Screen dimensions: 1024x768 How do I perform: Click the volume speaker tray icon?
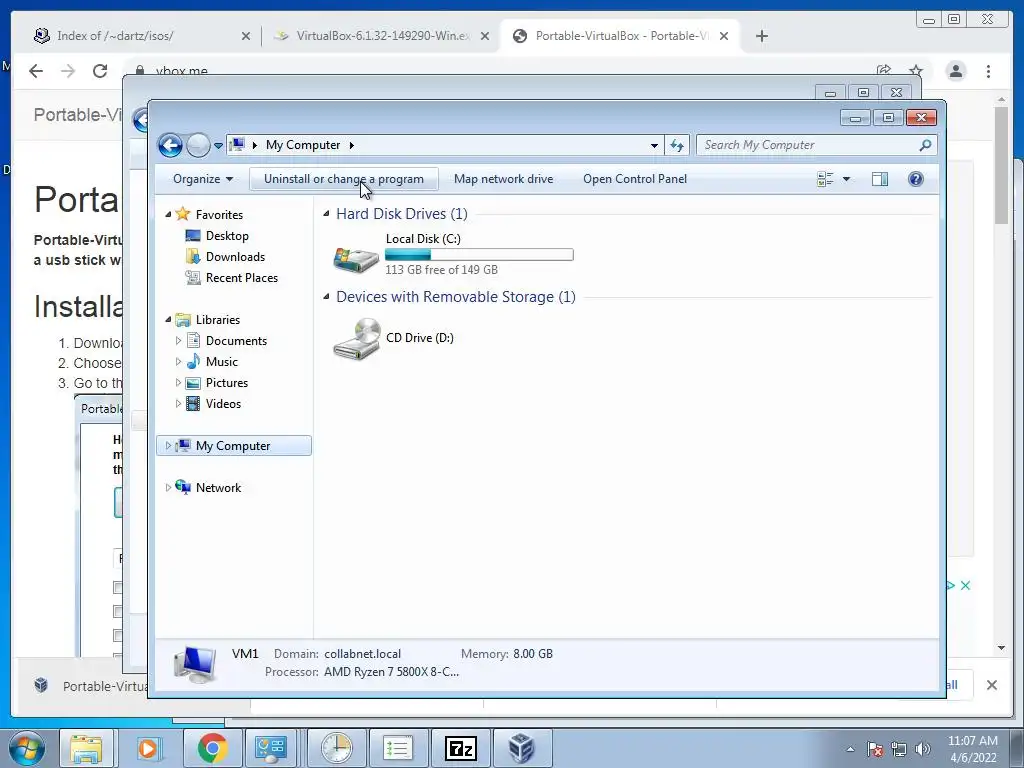tap(922, 749)
